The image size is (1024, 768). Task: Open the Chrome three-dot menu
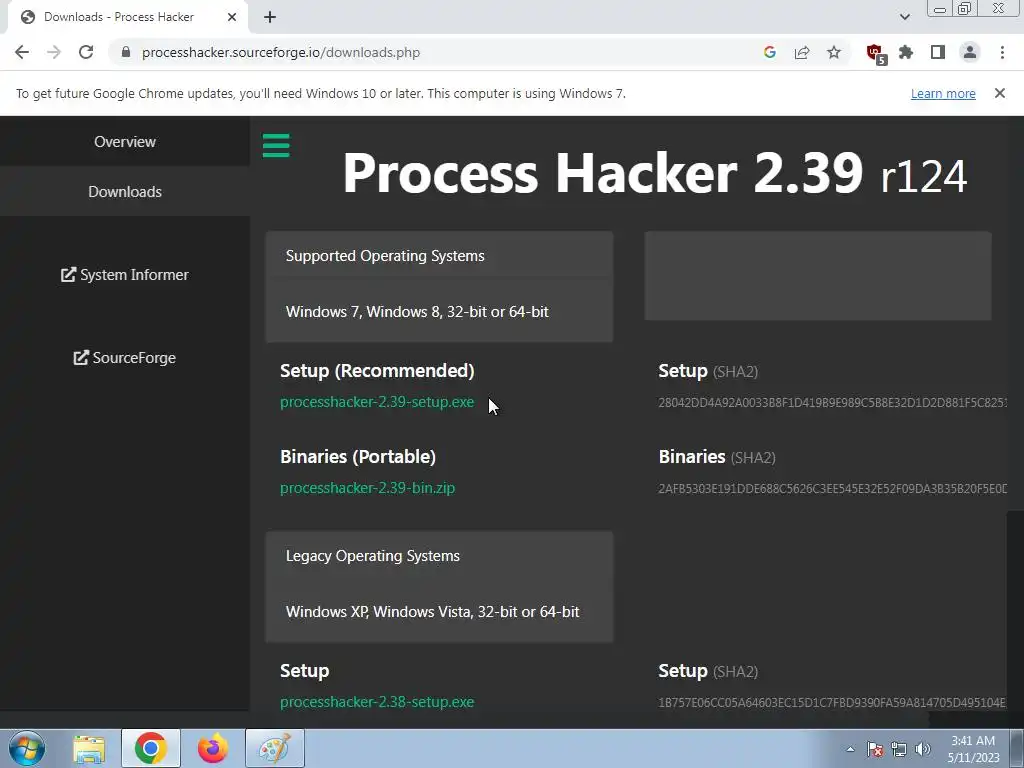click(x=1002, y=52)
